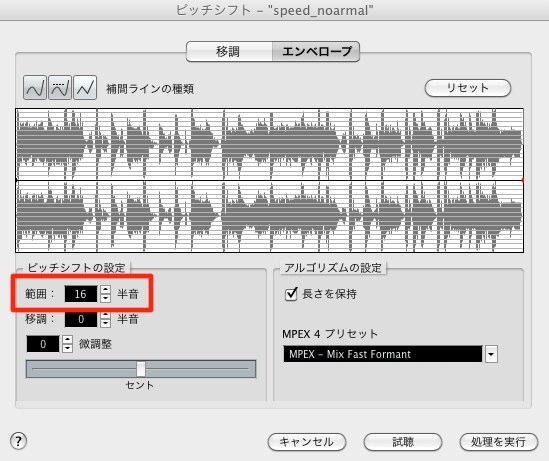Click the 補間ラインの種類 label
Viewport: 549px width, 461px height.
click(x=150, y=89)
